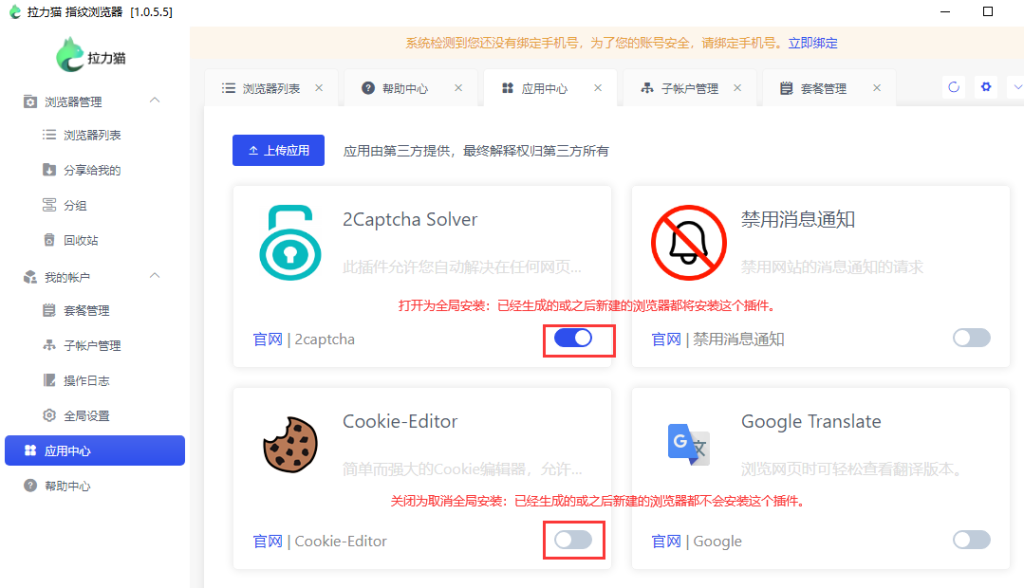The image size is (1024, 588).
Task: Close the 应用中心 tab
Action: [x=598, y=88]
